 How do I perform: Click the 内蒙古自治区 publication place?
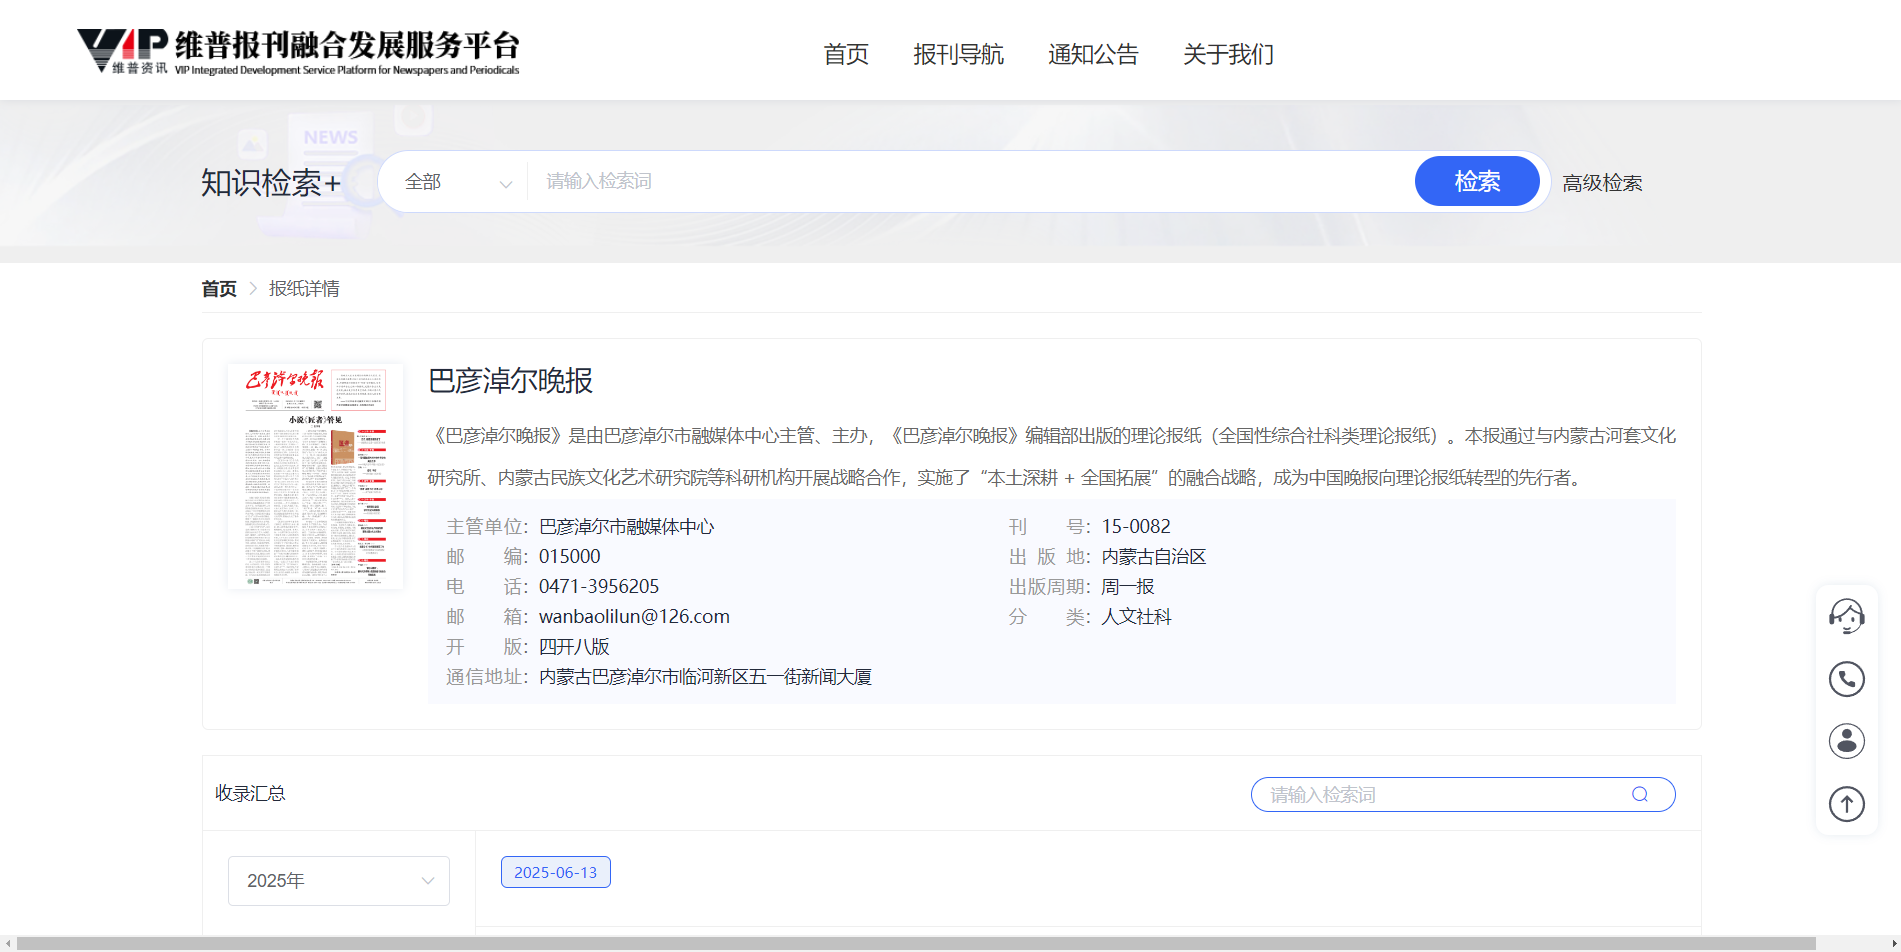tap(1154, 557)
